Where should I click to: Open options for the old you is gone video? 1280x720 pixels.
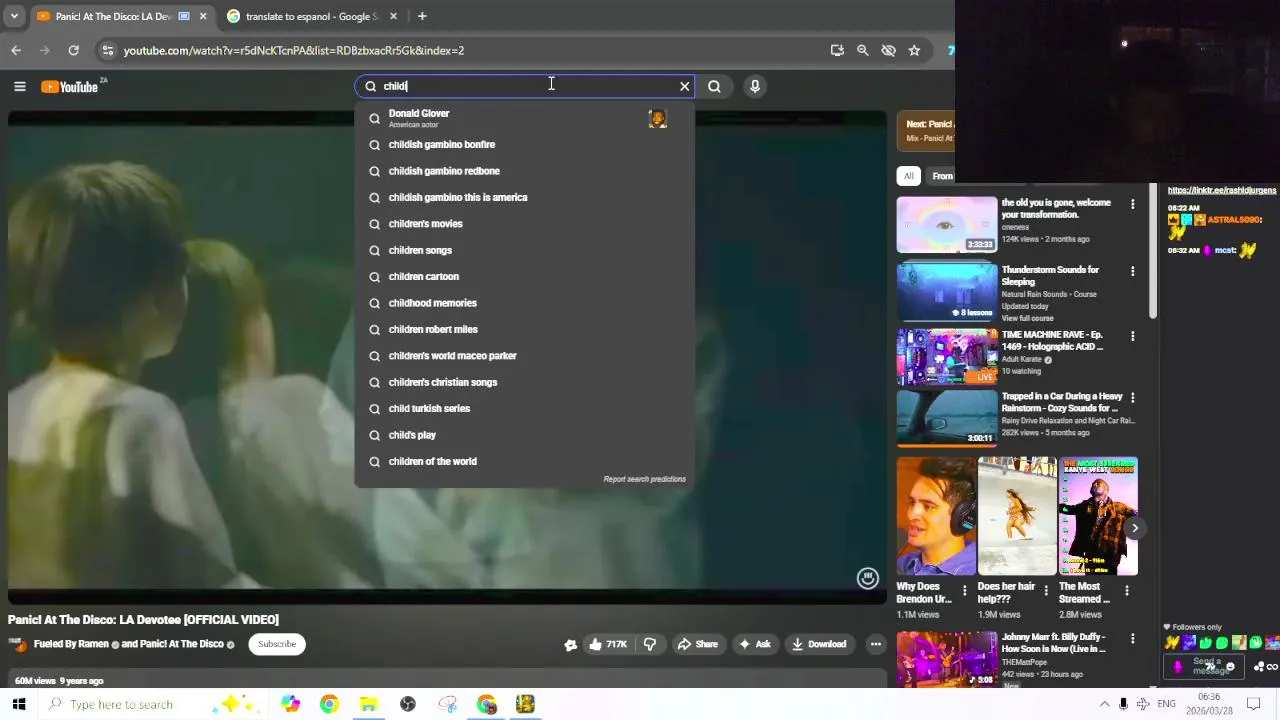[1132, 204]
